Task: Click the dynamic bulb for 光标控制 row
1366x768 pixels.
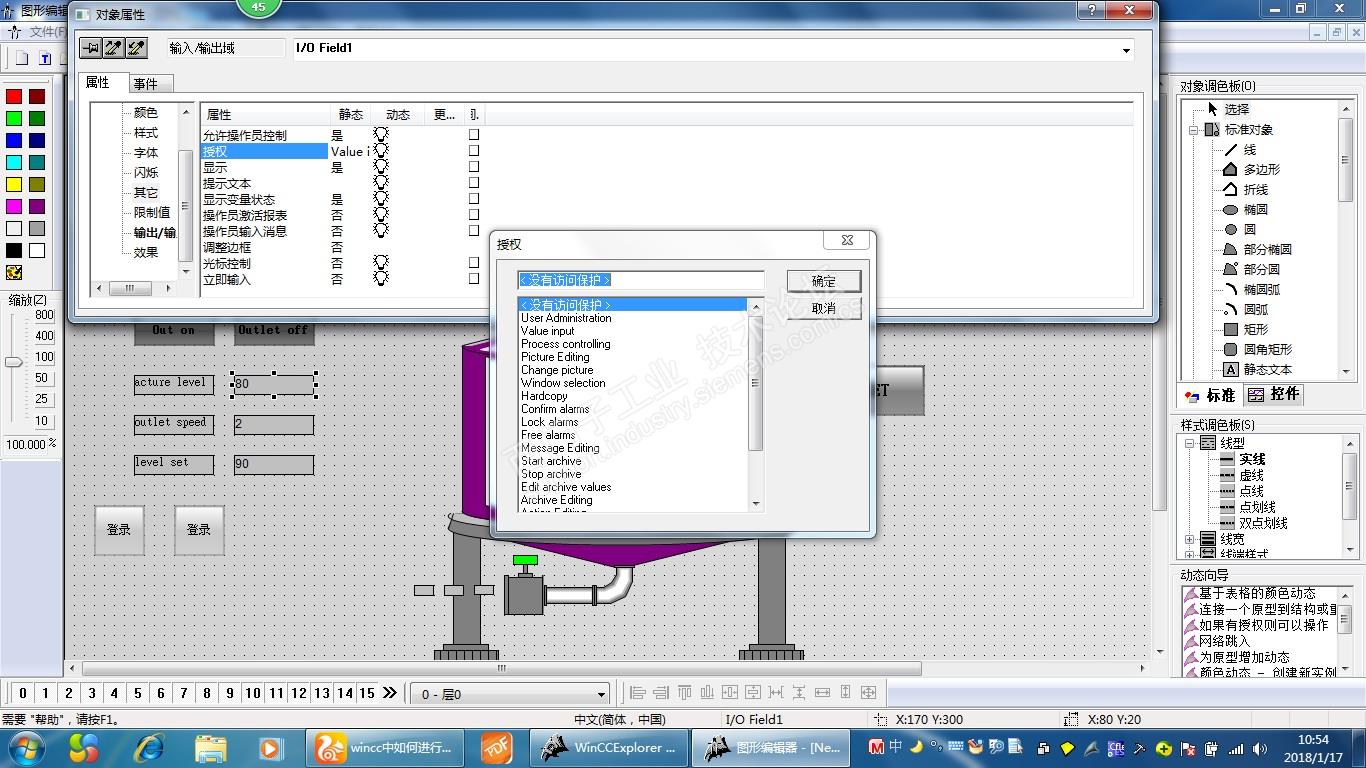Action: (381, 263)
